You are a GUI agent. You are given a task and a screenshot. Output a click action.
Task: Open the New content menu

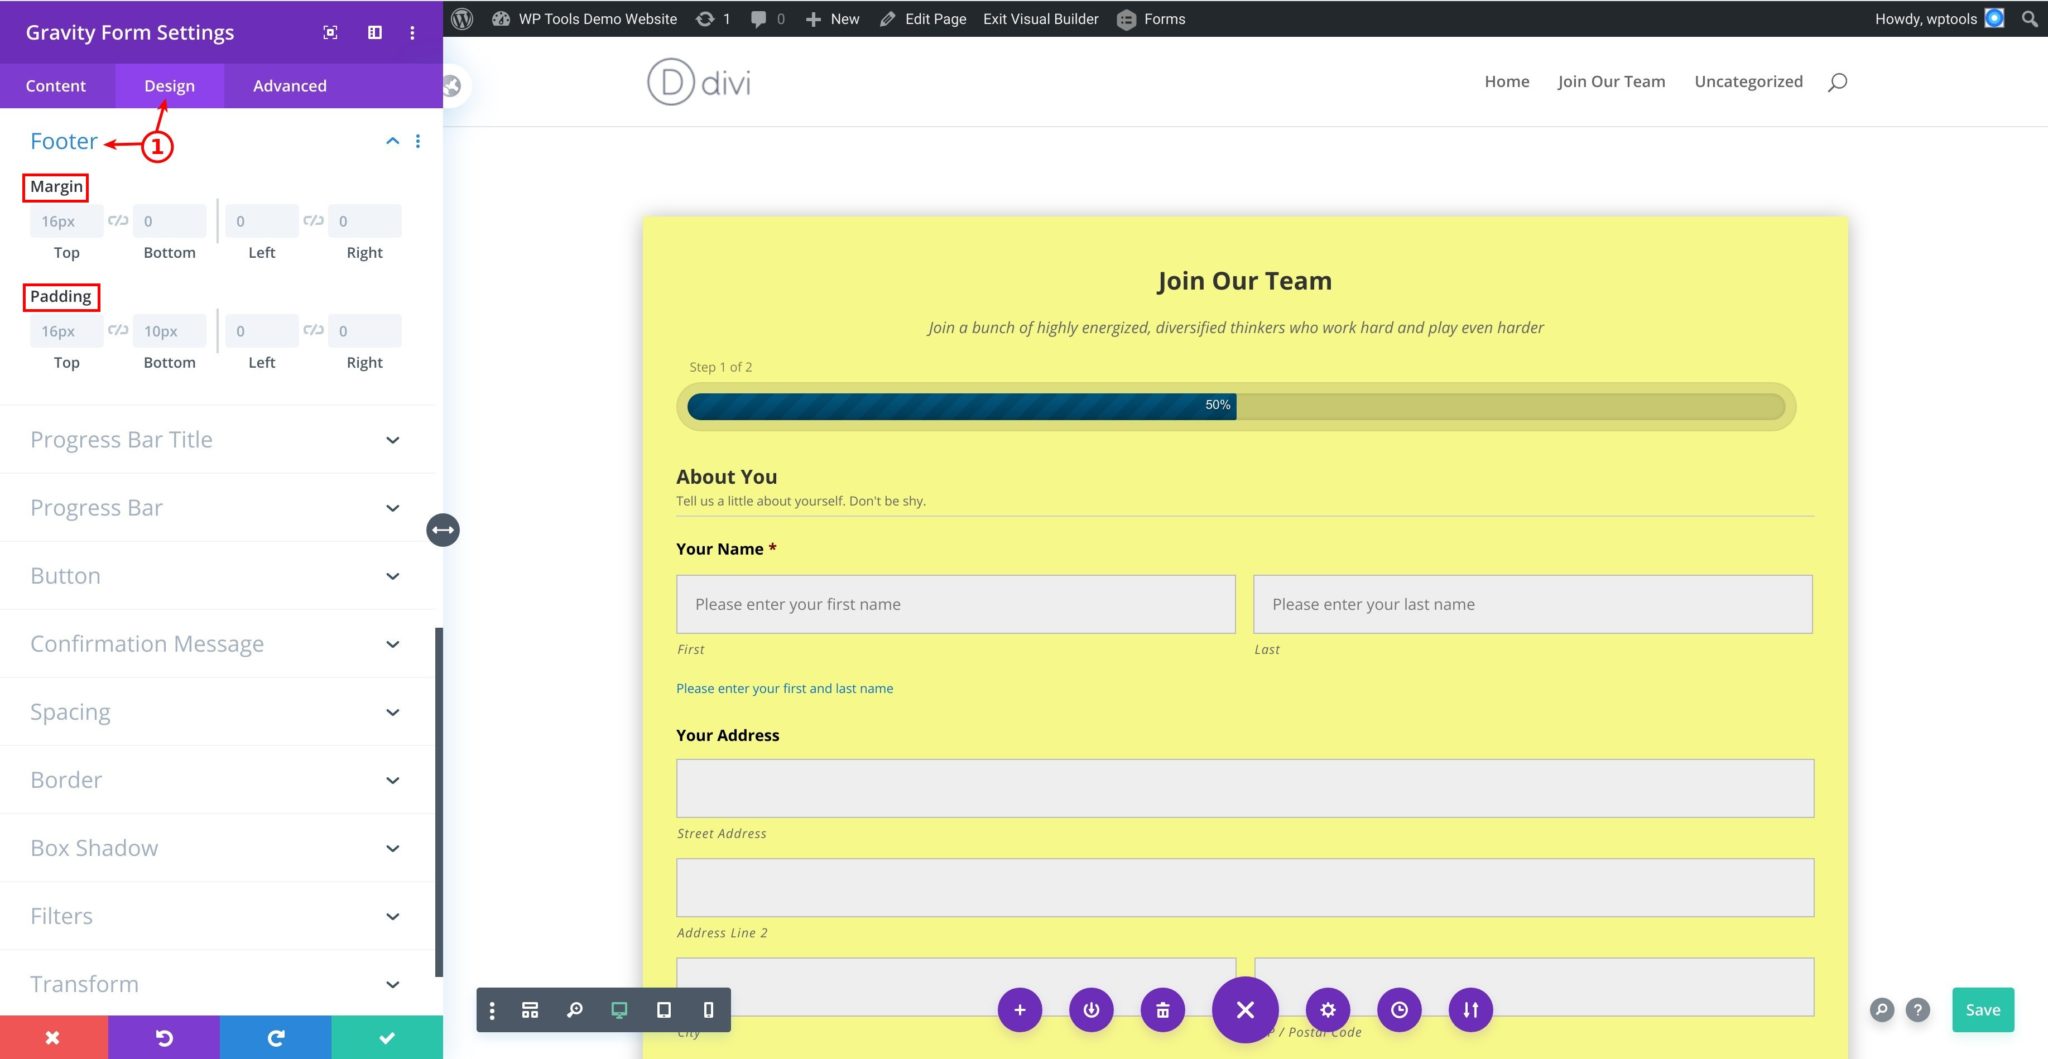pos(832,19)
